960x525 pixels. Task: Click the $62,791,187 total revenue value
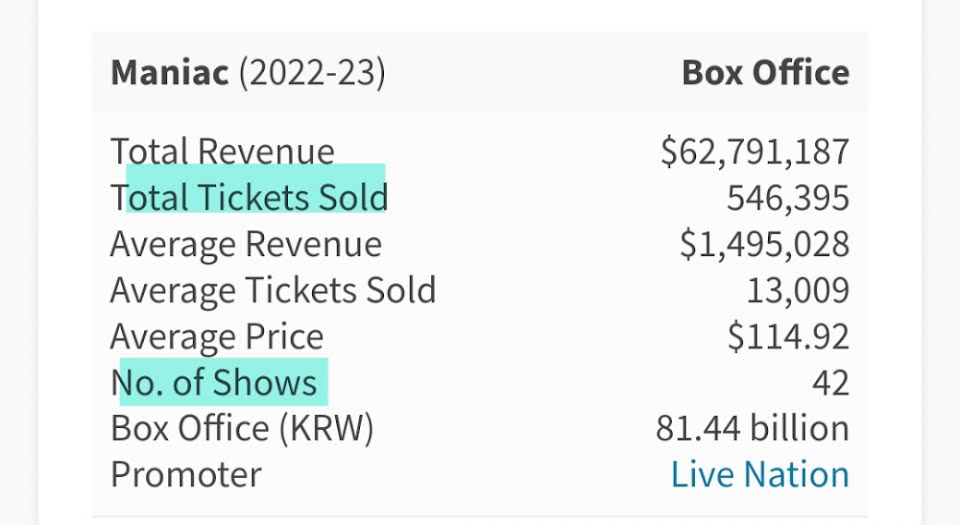[x=754, y=151]
